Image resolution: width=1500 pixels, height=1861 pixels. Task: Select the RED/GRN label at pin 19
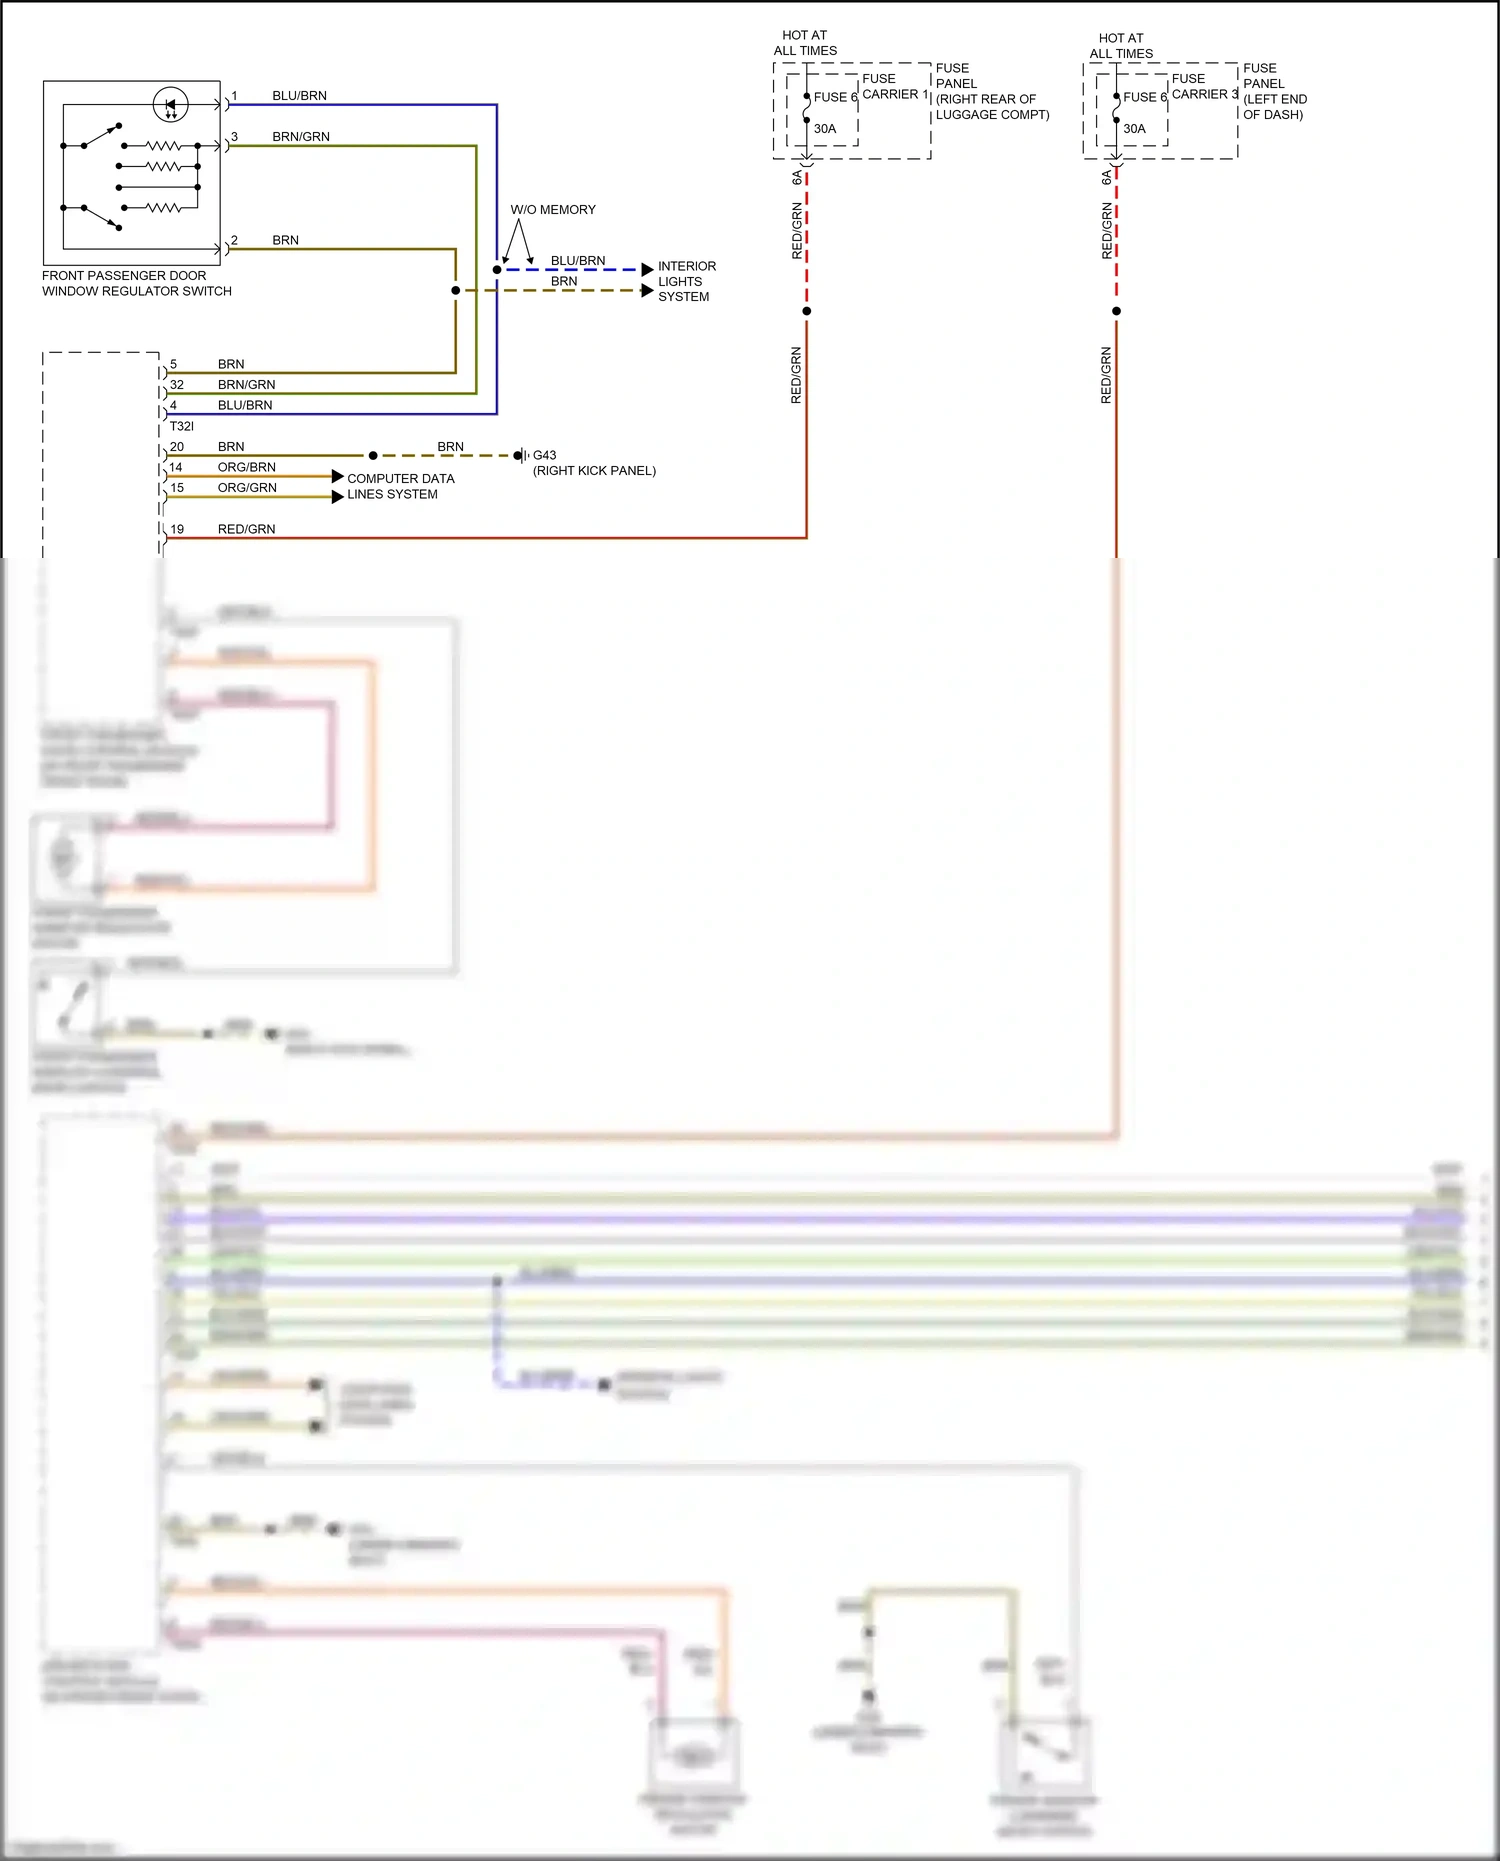247,530
